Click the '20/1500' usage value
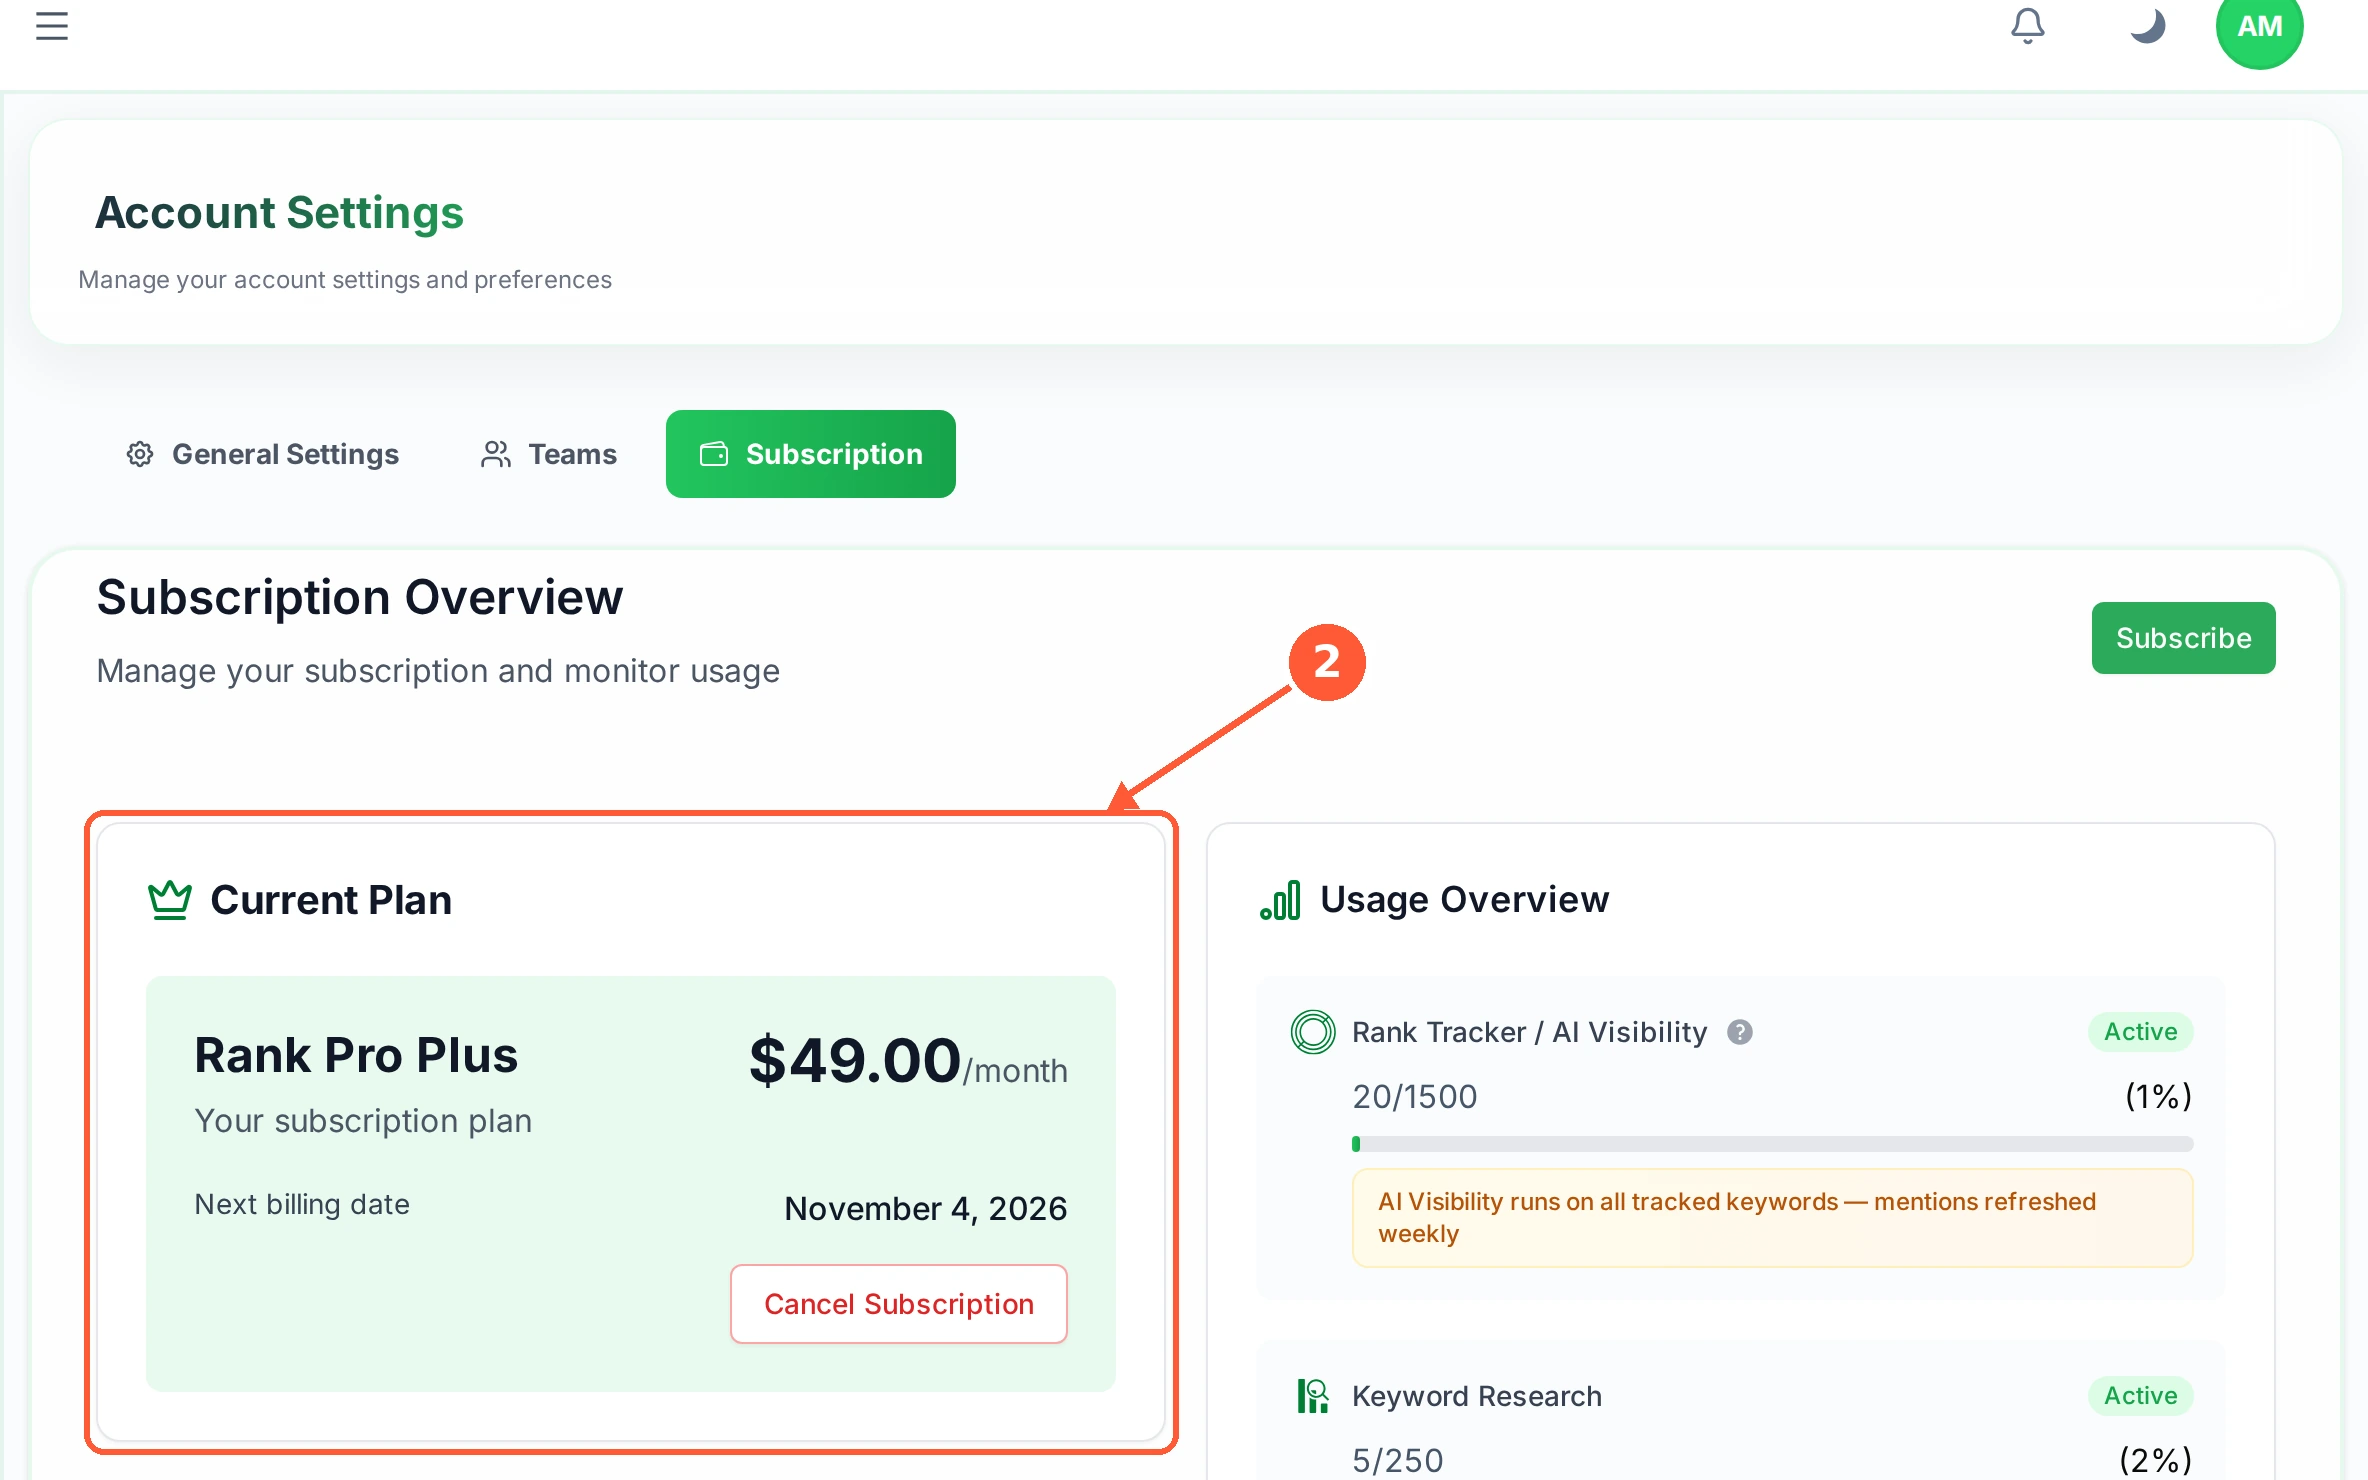The width and height of the screenshot is (2368, 1480). 1415,1097
